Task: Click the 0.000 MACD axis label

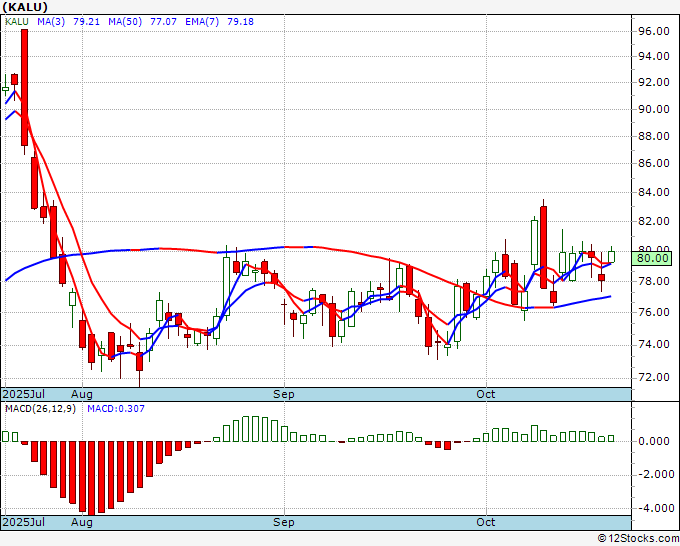Action: 654,441
